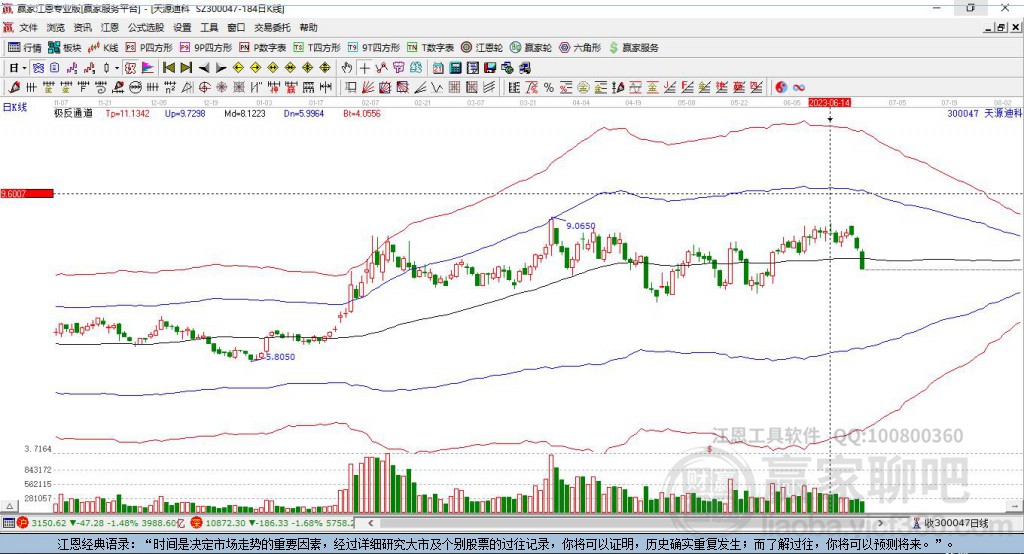The image size is (1024, 554).
Task: Click the 300047 天源迪科 stock label
Action: [x=984, y=113]
